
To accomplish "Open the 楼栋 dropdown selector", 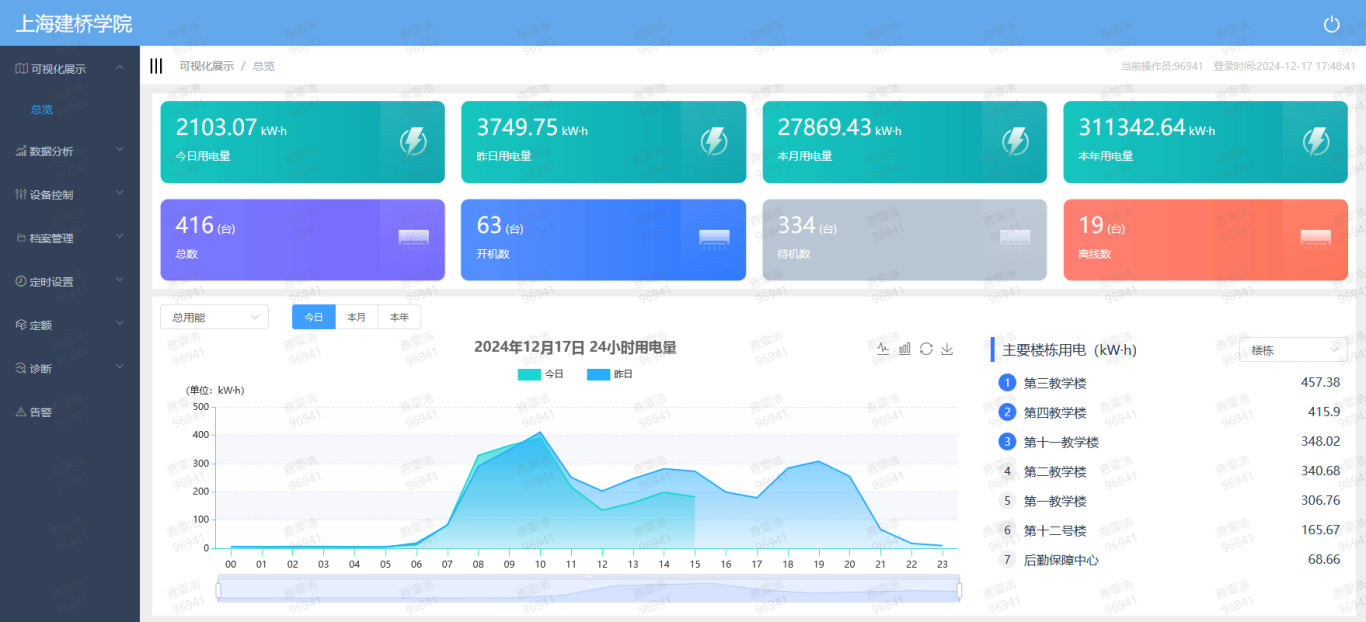I will click(1292, 350).
